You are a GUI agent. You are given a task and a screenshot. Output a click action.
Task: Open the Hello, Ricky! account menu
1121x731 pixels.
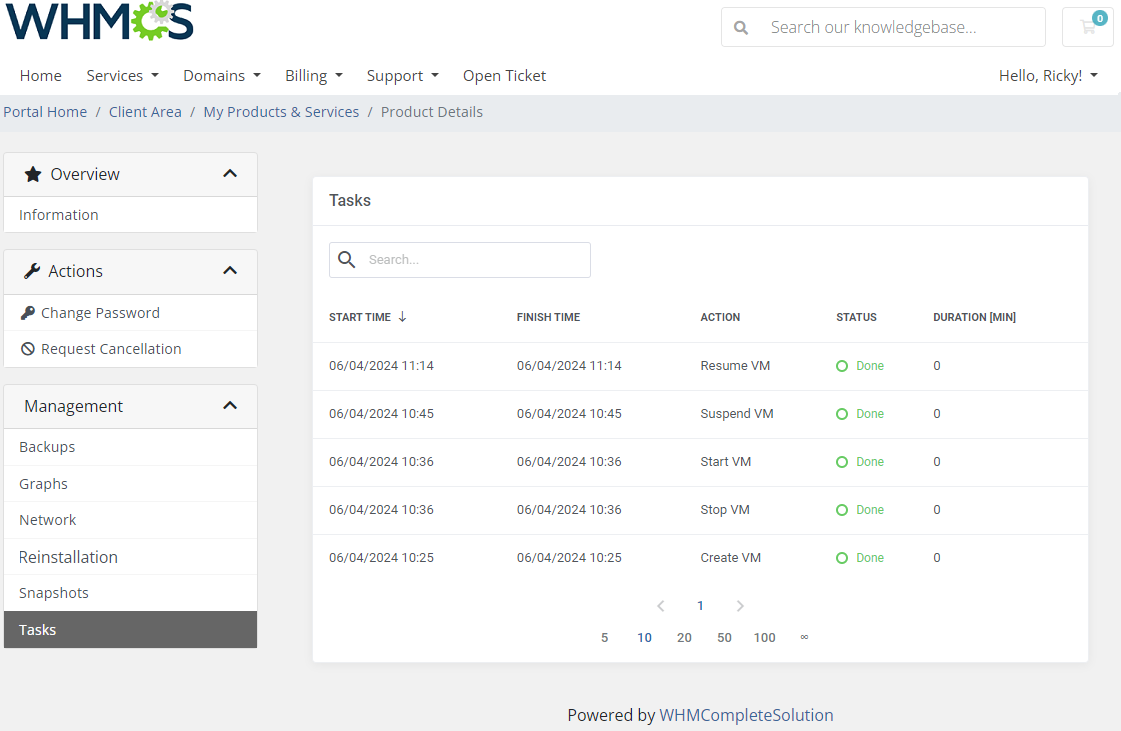coord(1048,76)
